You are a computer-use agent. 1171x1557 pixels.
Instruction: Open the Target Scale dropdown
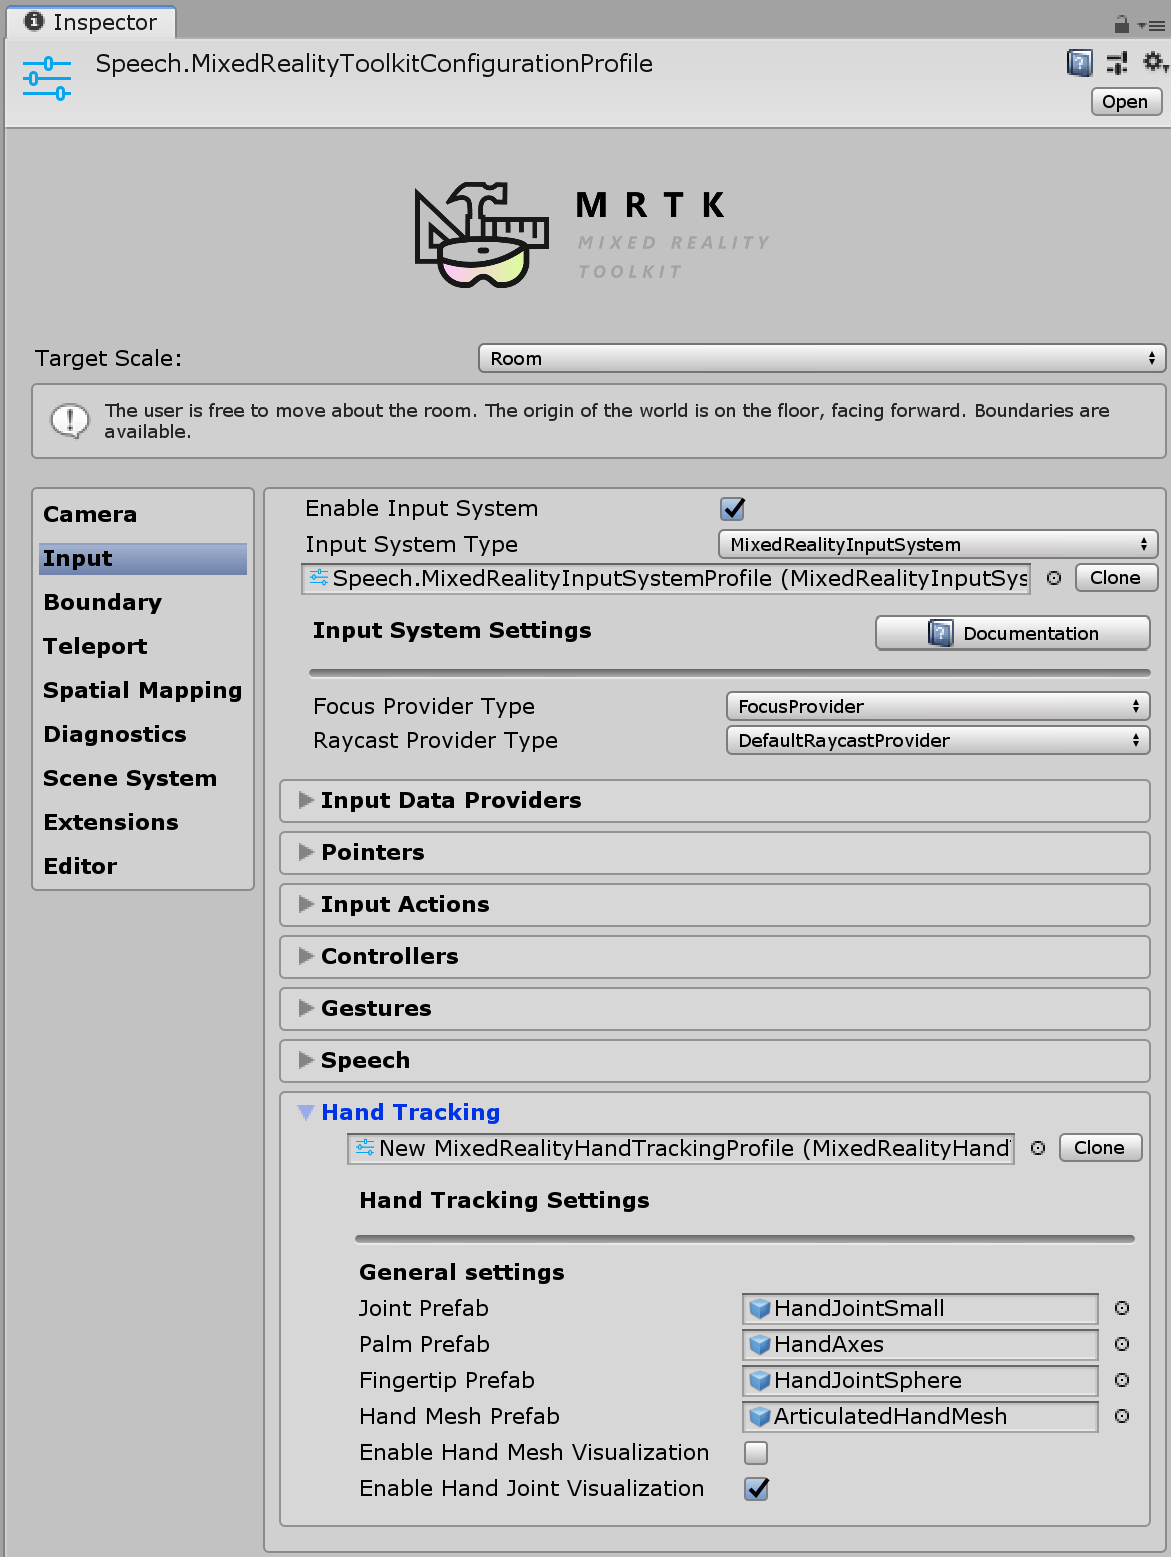pyautogui.click(x=820, y=358)
